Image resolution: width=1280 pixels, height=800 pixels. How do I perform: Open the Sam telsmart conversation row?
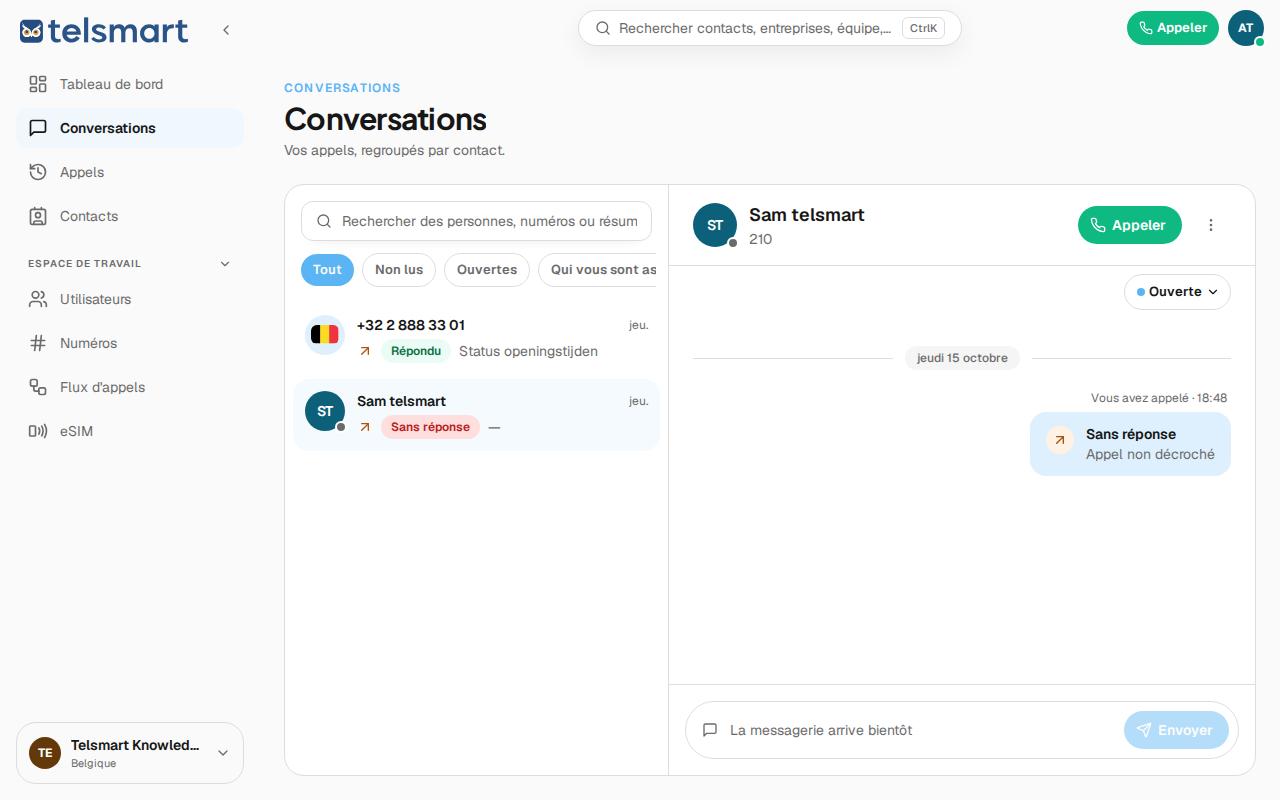(x=476, y=414)
